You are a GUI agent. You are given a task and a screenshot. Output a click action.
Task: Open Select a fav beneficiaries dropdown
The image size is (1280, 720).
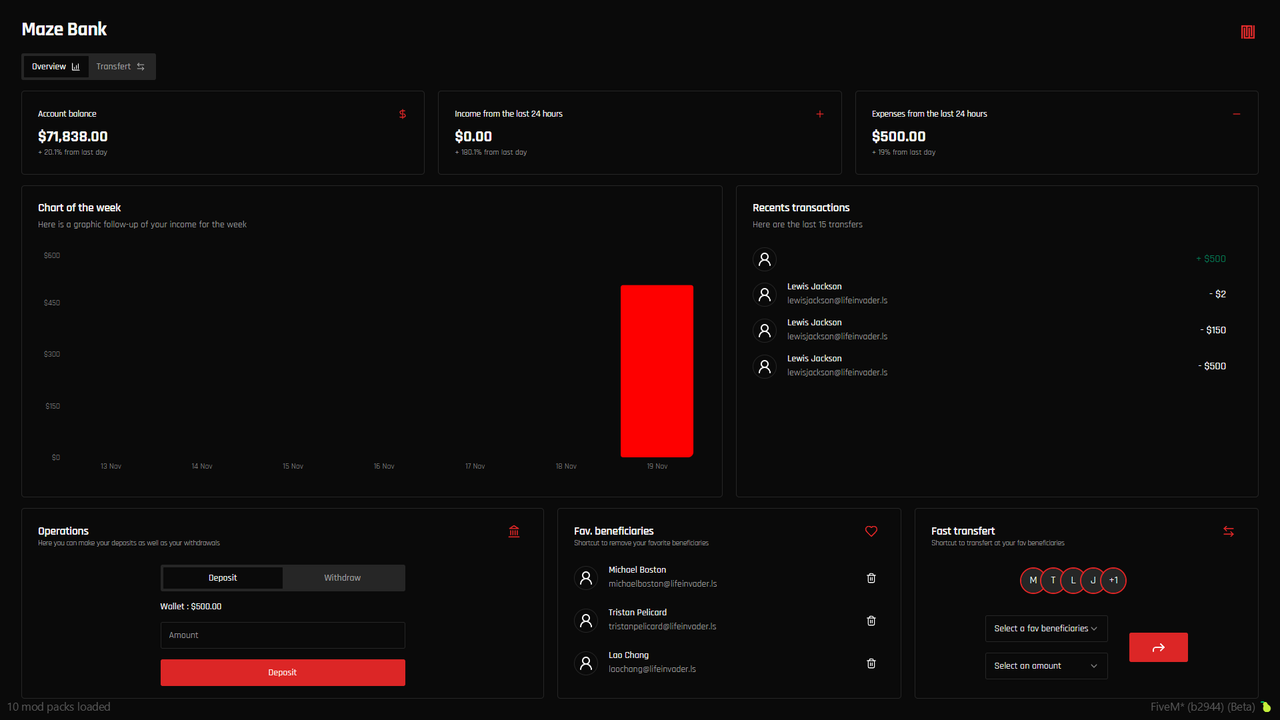pyautogui.click(x=1046, y=628)
